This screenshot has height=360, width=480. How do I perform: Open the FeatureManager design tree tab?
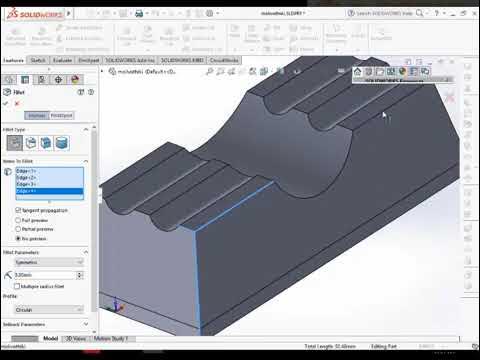[9, 80]
